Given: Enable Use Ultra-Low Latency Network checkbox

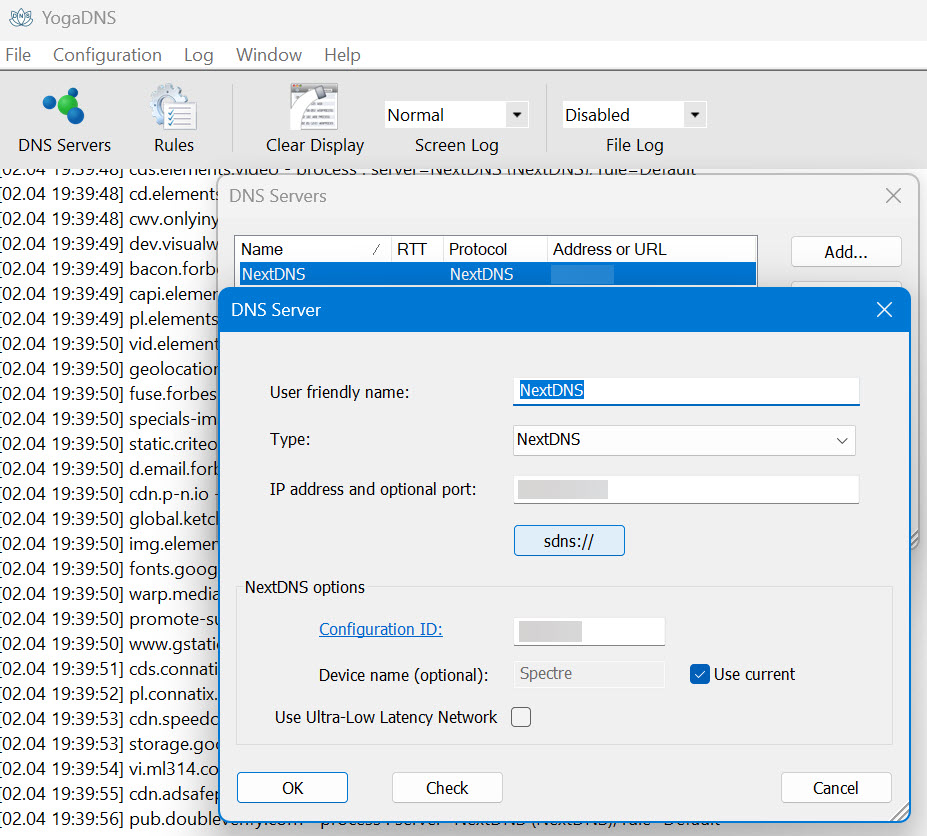Looking at the screenshot, I should (521, 717).
